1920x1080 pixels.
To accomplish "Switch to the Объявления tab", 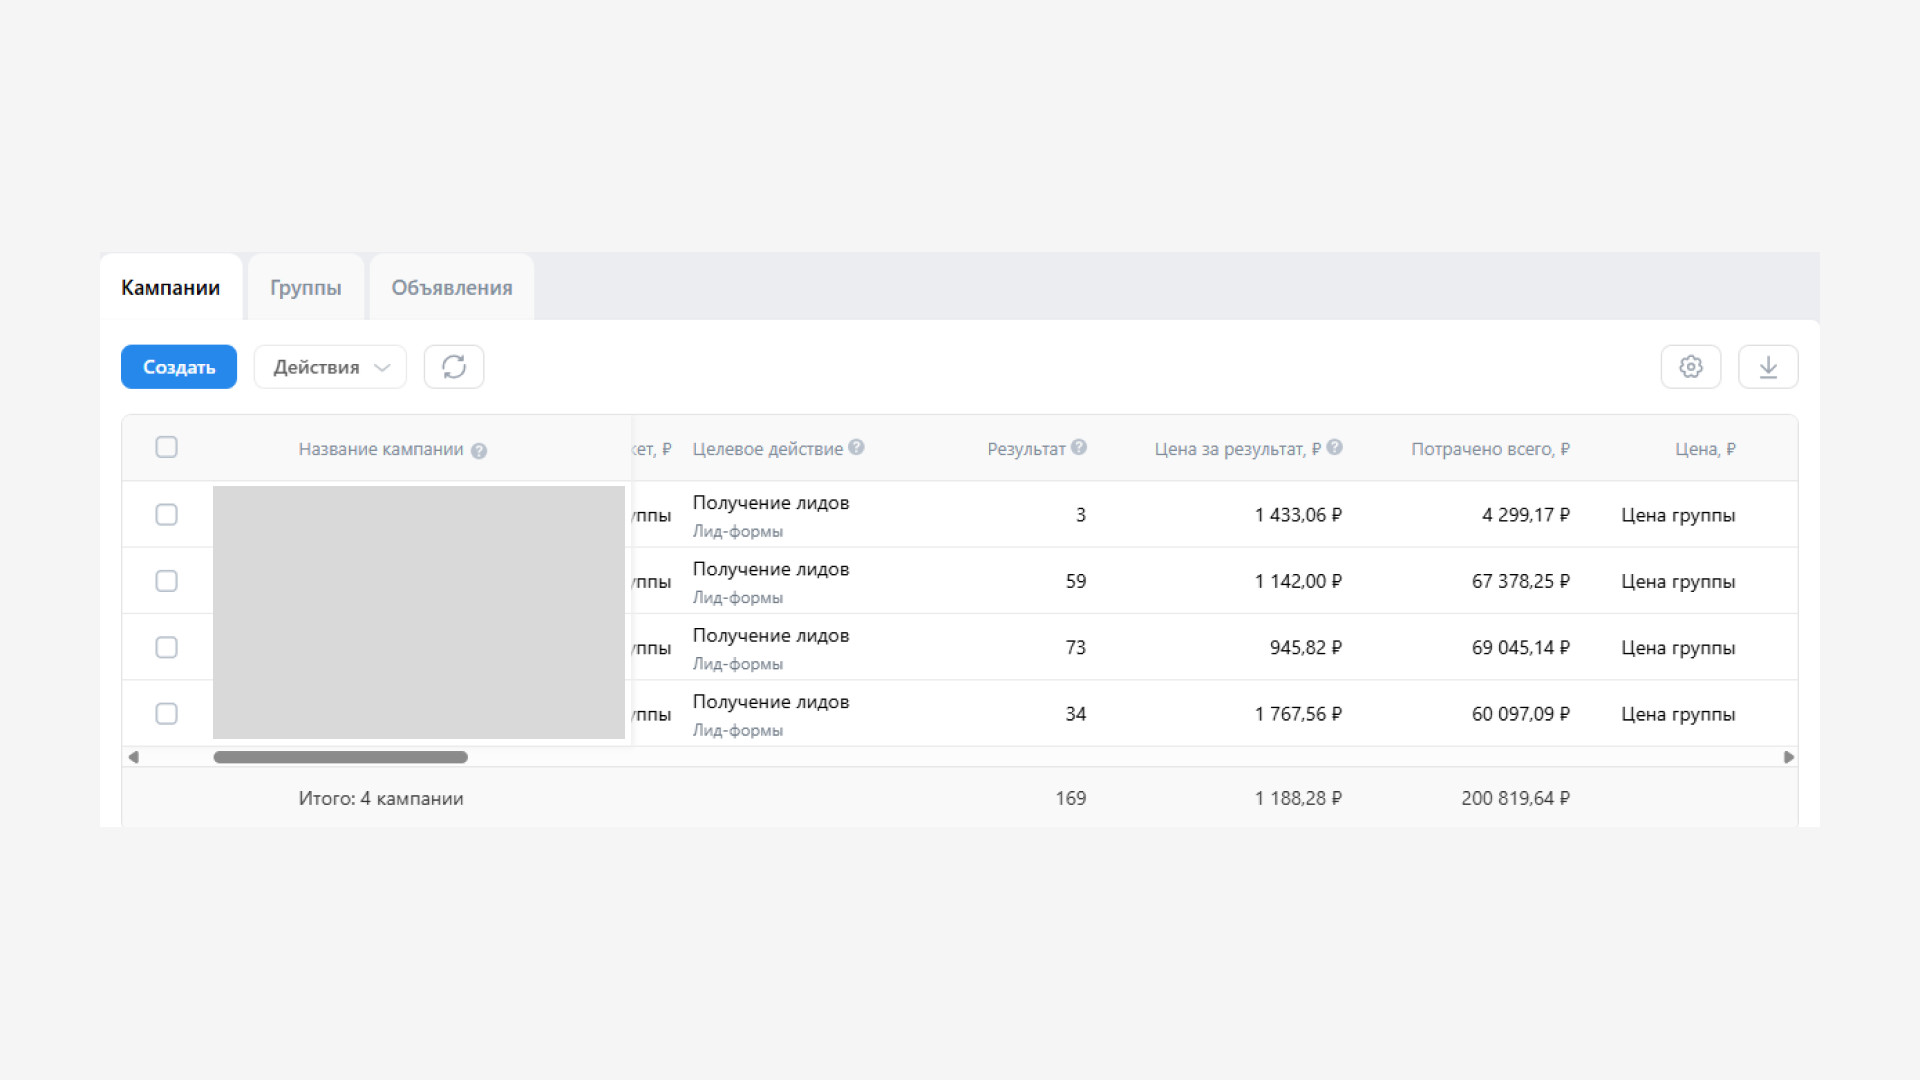I will point(452,288).
